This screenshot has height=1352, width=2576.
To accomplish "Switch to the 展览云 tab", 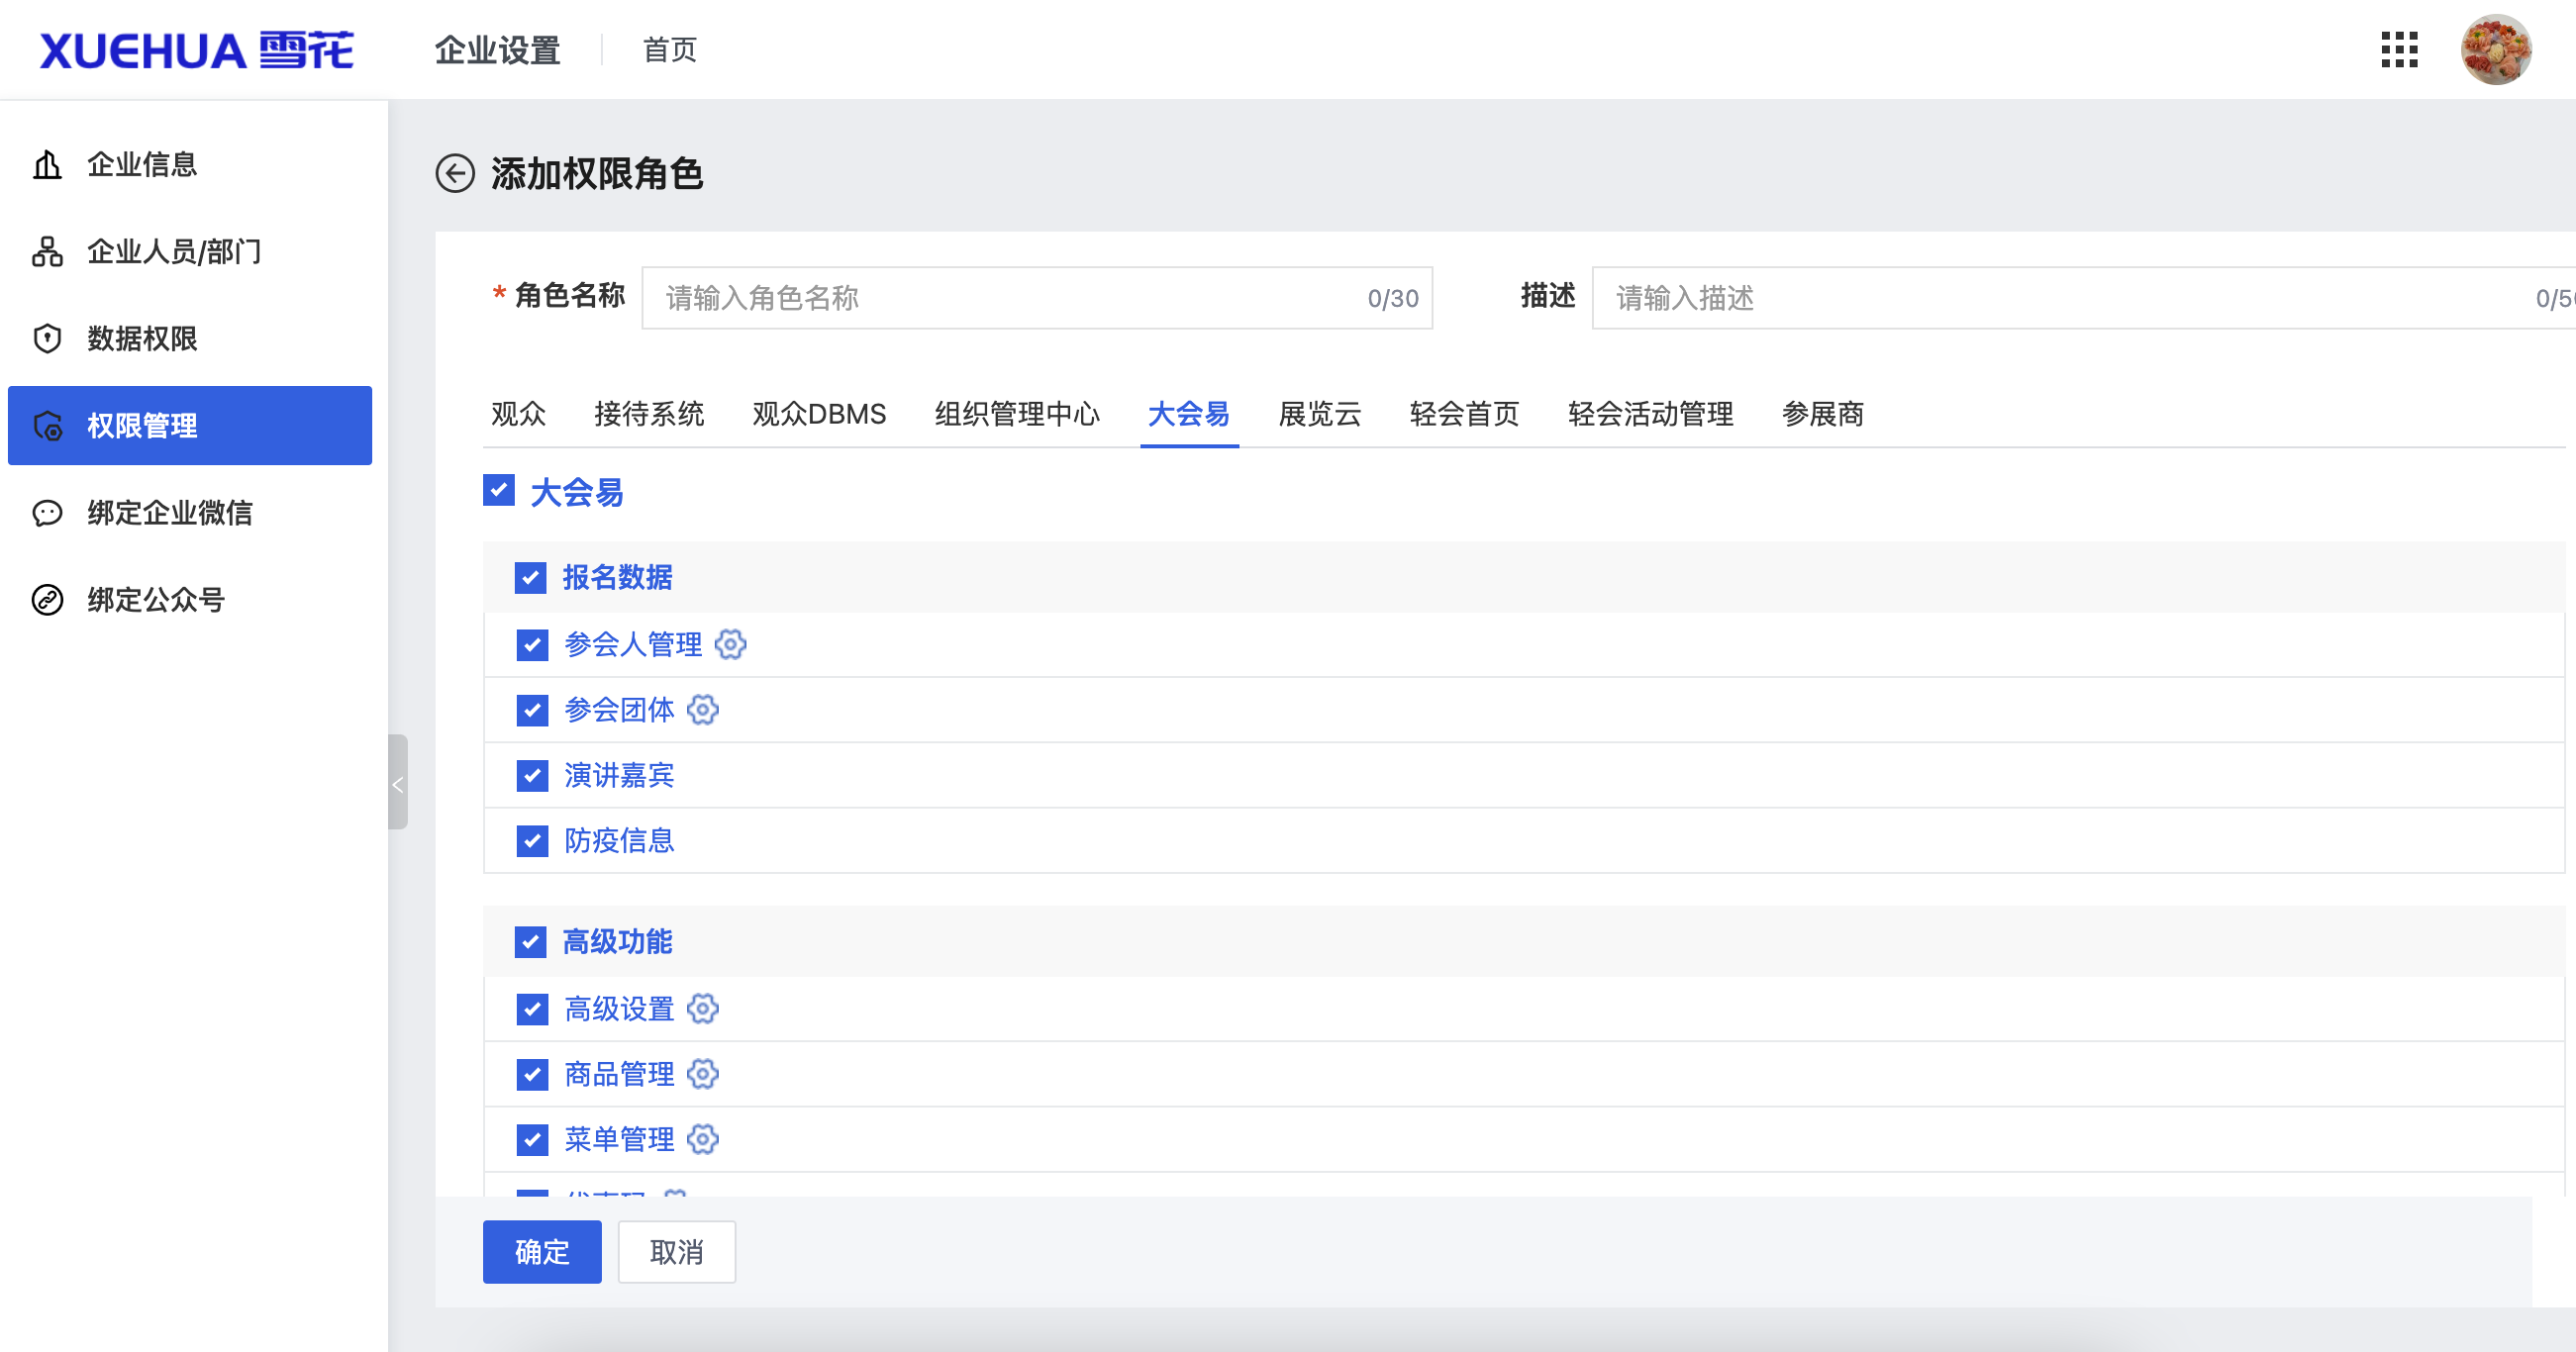I will coord(1319,414).
